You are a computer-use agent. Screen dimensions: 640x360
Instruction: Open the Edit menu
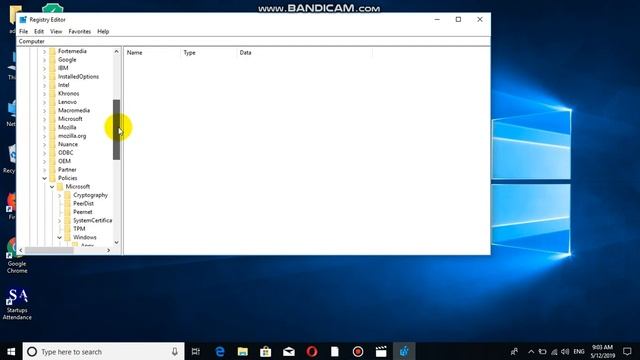39,31
